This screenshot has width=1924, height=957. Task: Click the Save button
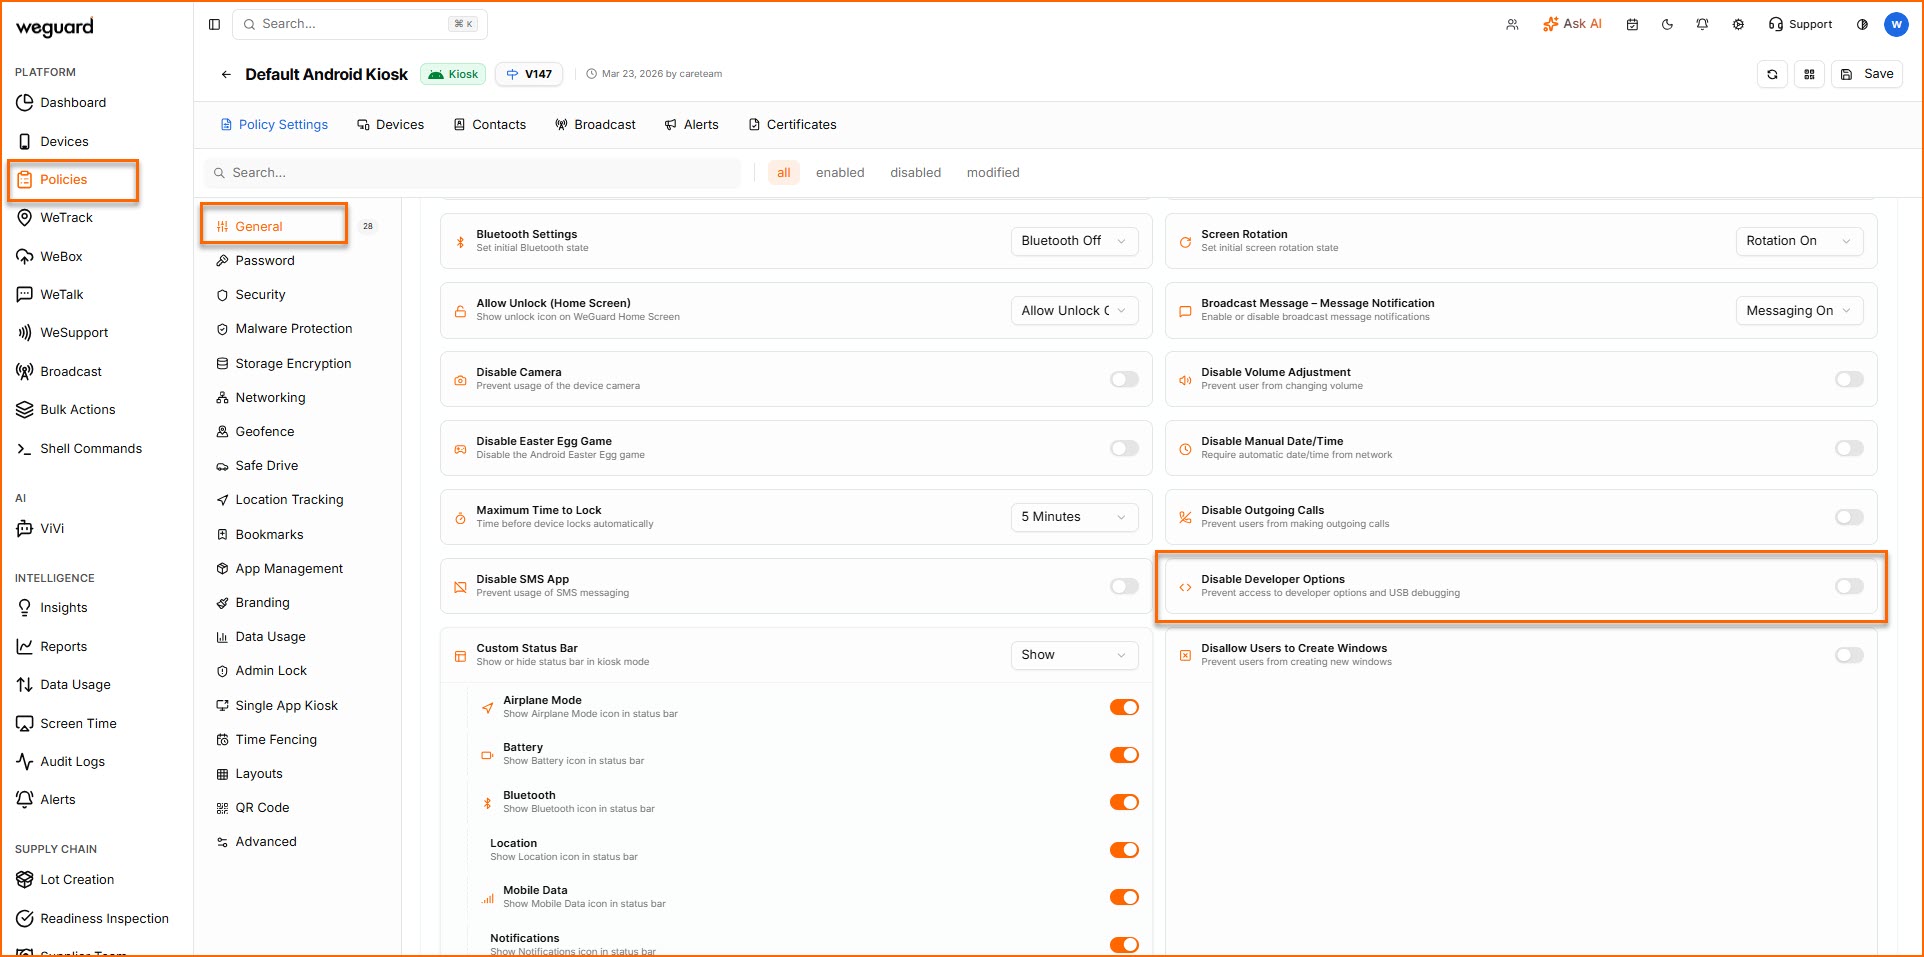(1867, 74)
